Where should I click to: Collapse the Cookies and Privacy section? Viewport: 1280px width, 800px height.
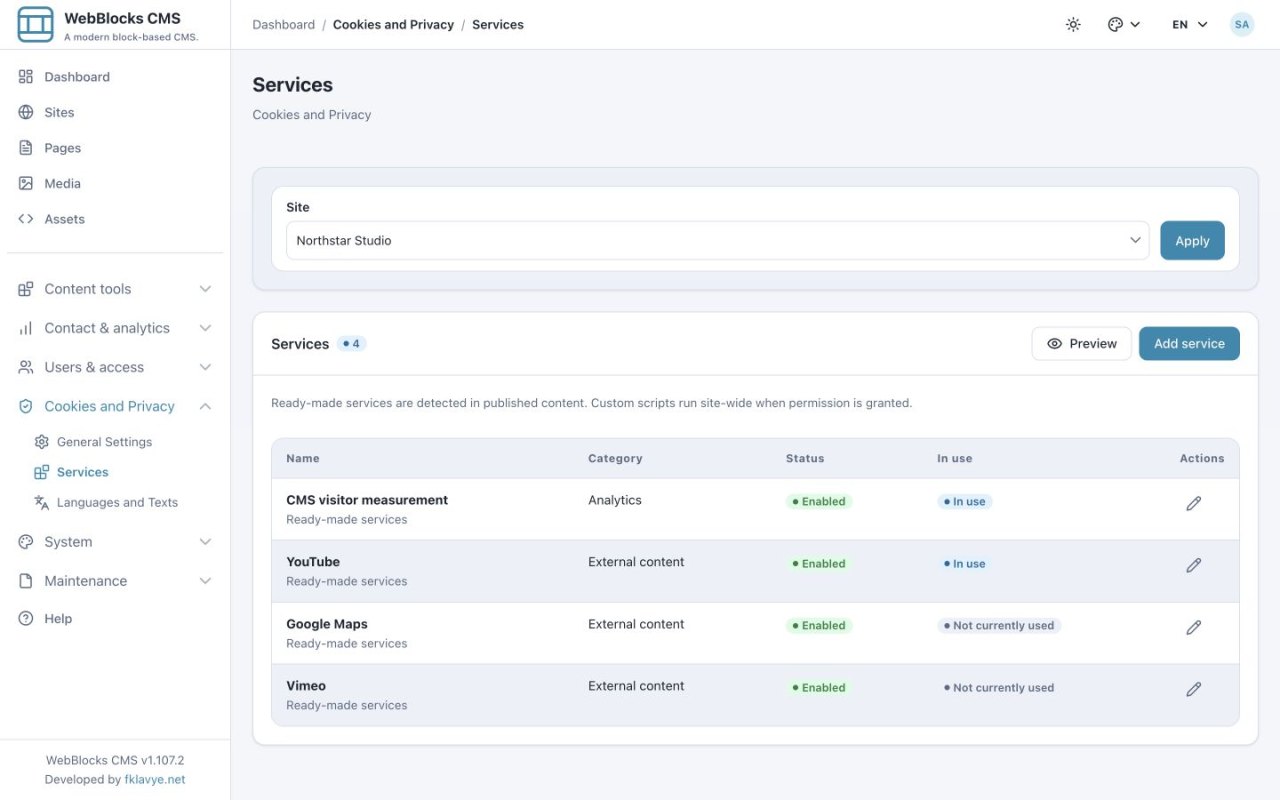pos(115,406)
